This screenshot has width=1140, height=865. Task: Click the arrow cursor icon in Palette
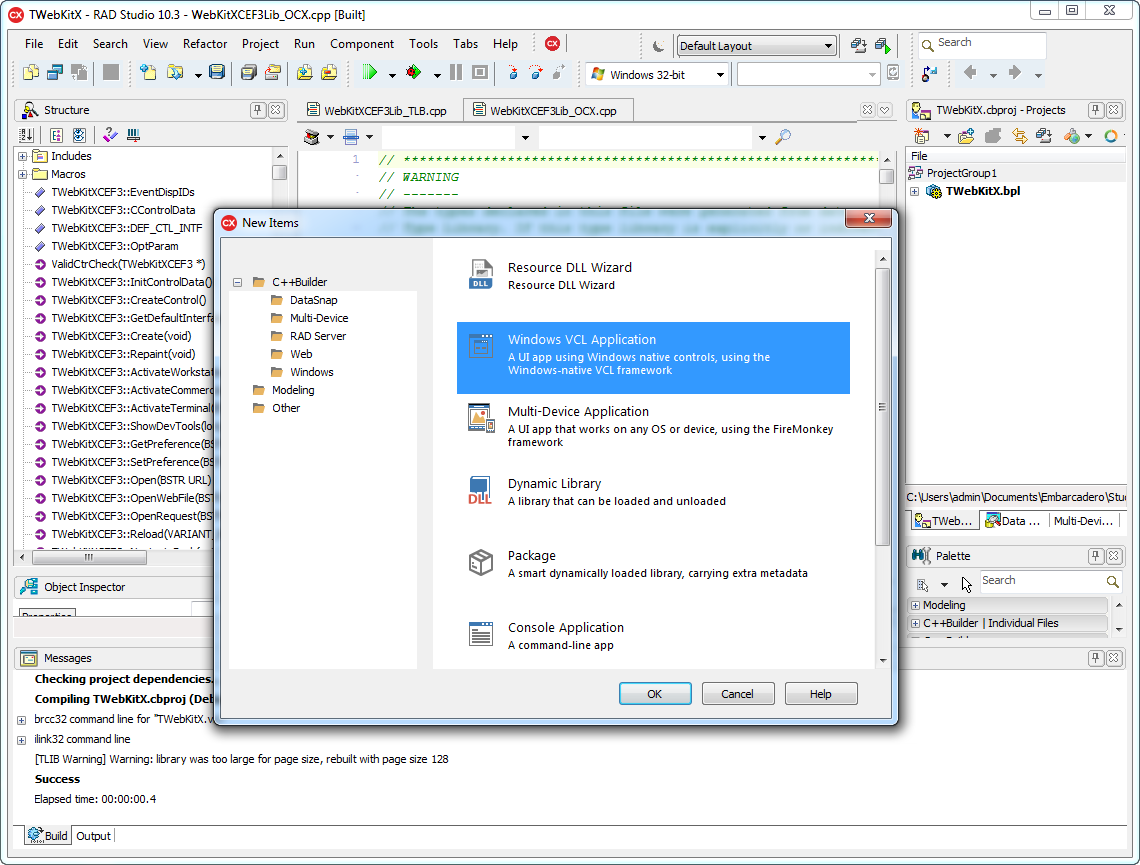pyautogui.click(x=966, y=584)
